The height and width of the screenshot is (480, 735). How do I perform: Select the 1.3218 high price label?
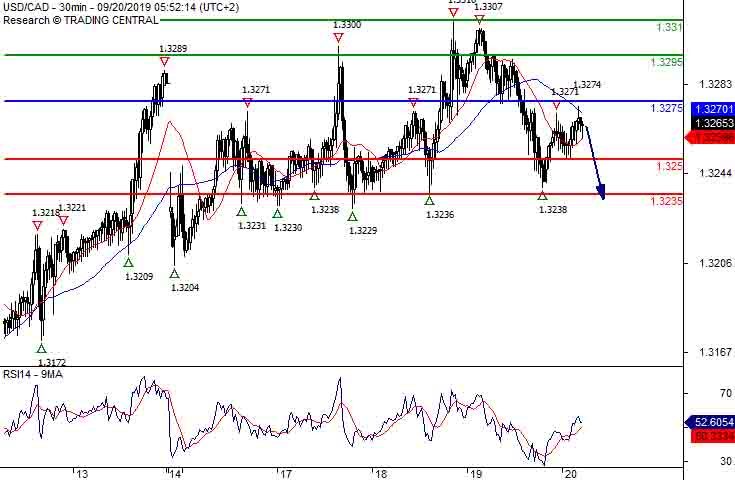point(46,212)
